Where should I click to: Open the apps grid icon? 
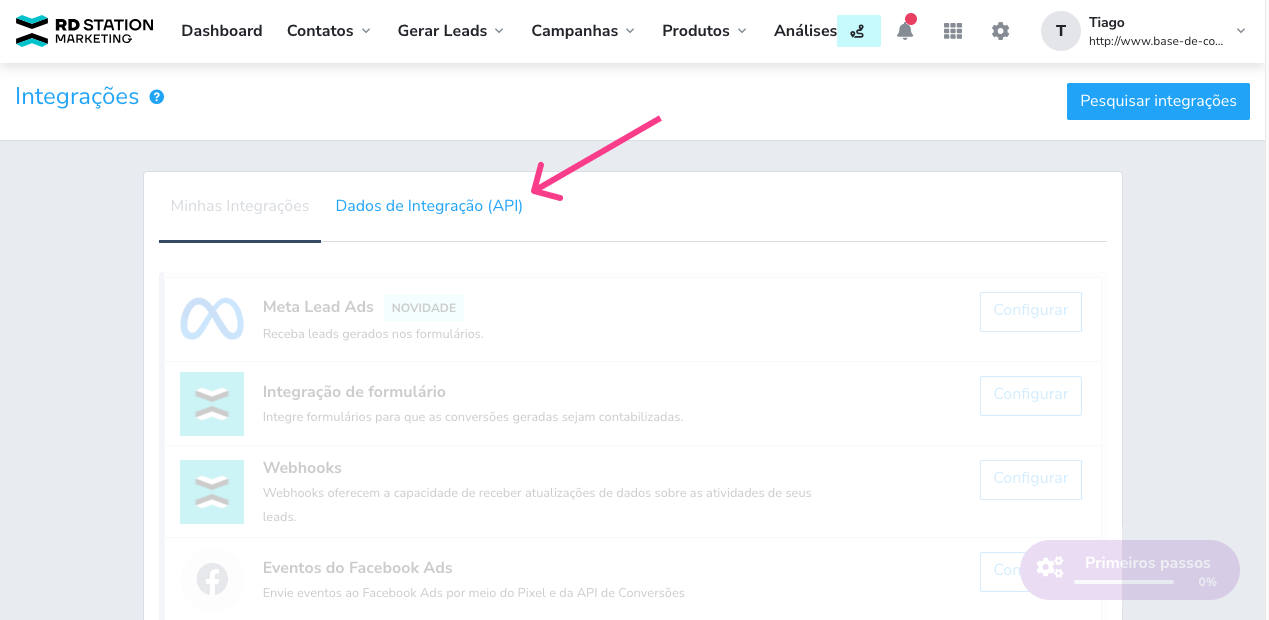[x=953, y=31]
